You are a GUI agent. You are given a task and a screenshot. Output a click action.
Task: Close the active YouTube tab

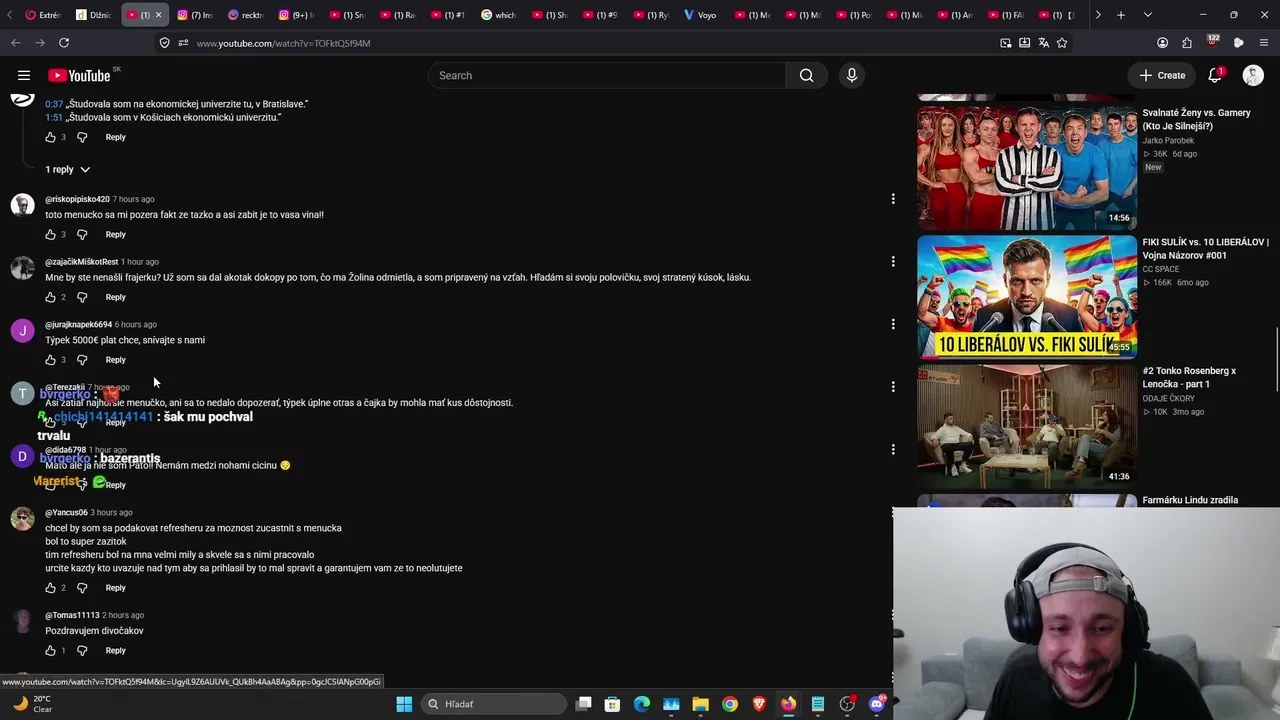click(158, 15)
